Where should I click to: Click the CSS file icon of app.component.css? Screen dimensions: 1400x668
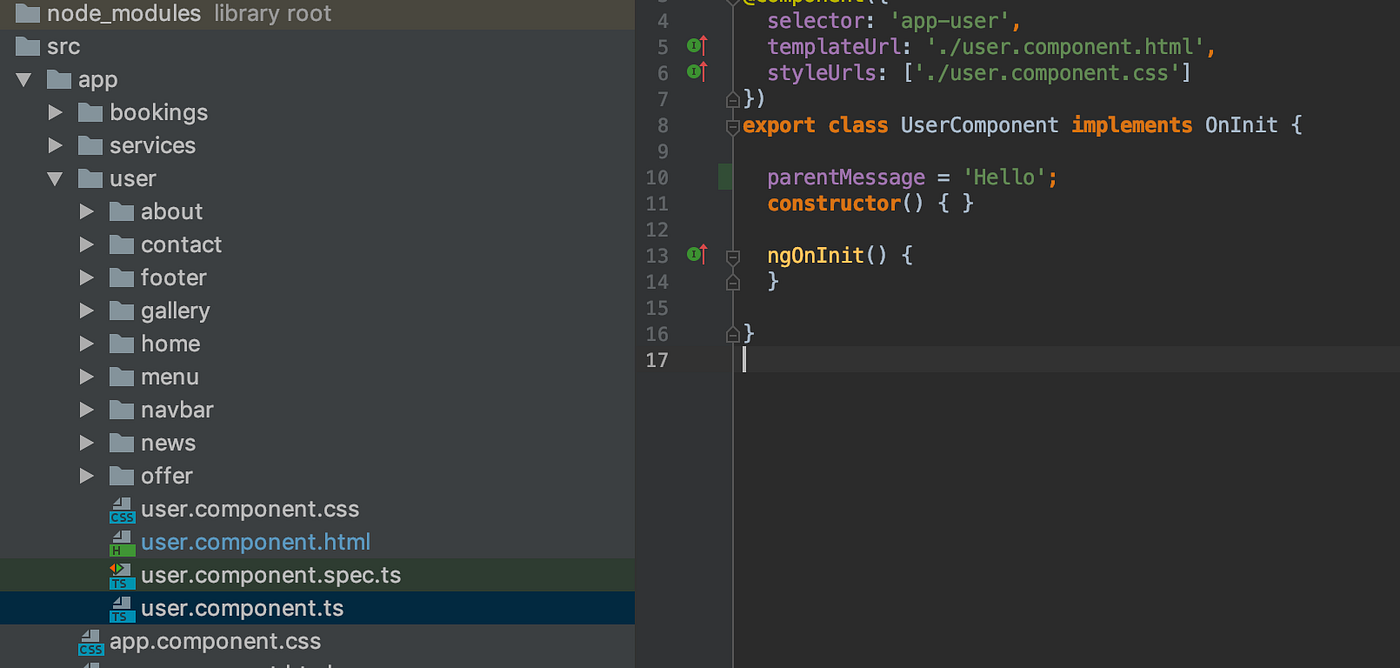click(91, 642)
